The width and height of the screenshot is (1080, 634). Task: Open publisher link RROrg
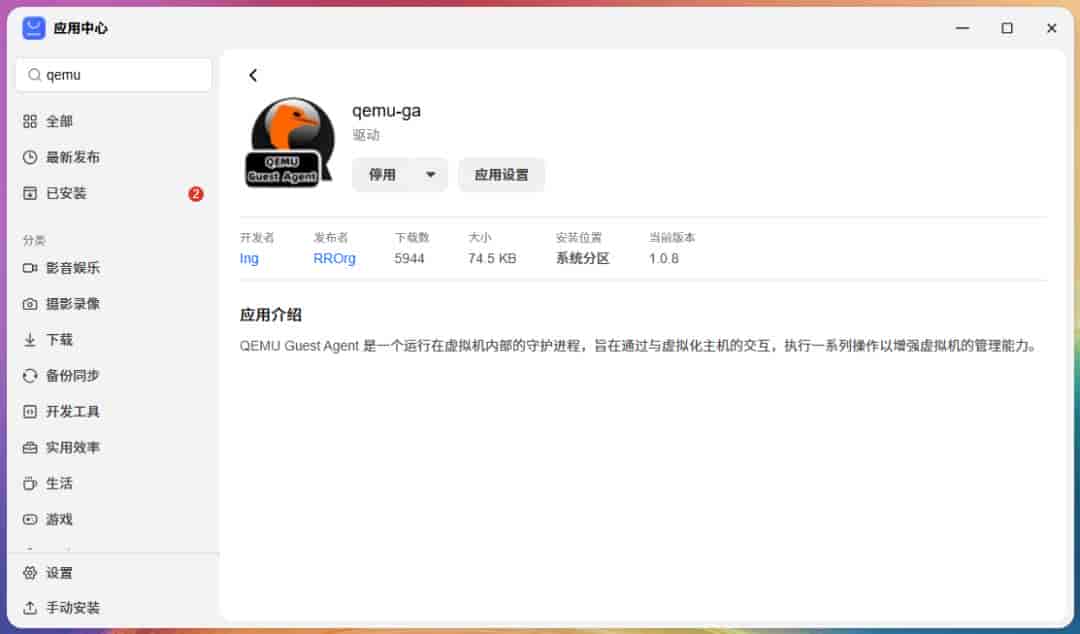334,258
